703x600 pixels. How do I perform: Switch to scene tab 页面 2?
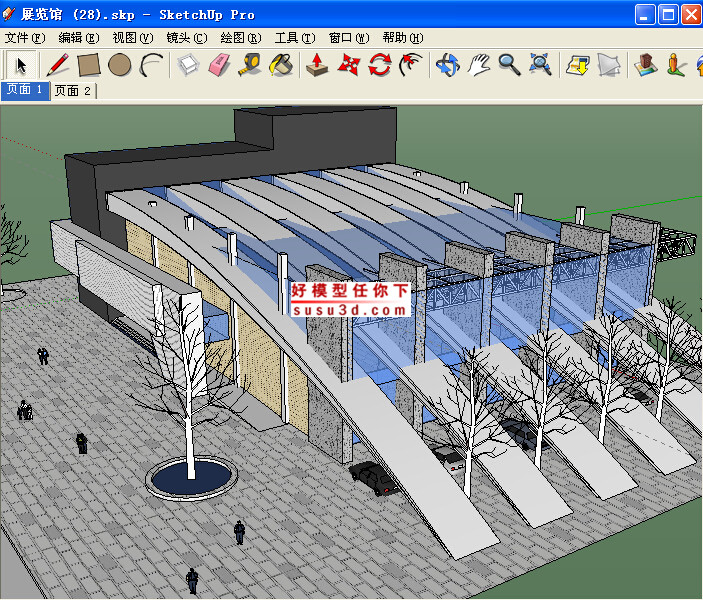point(73,91)
